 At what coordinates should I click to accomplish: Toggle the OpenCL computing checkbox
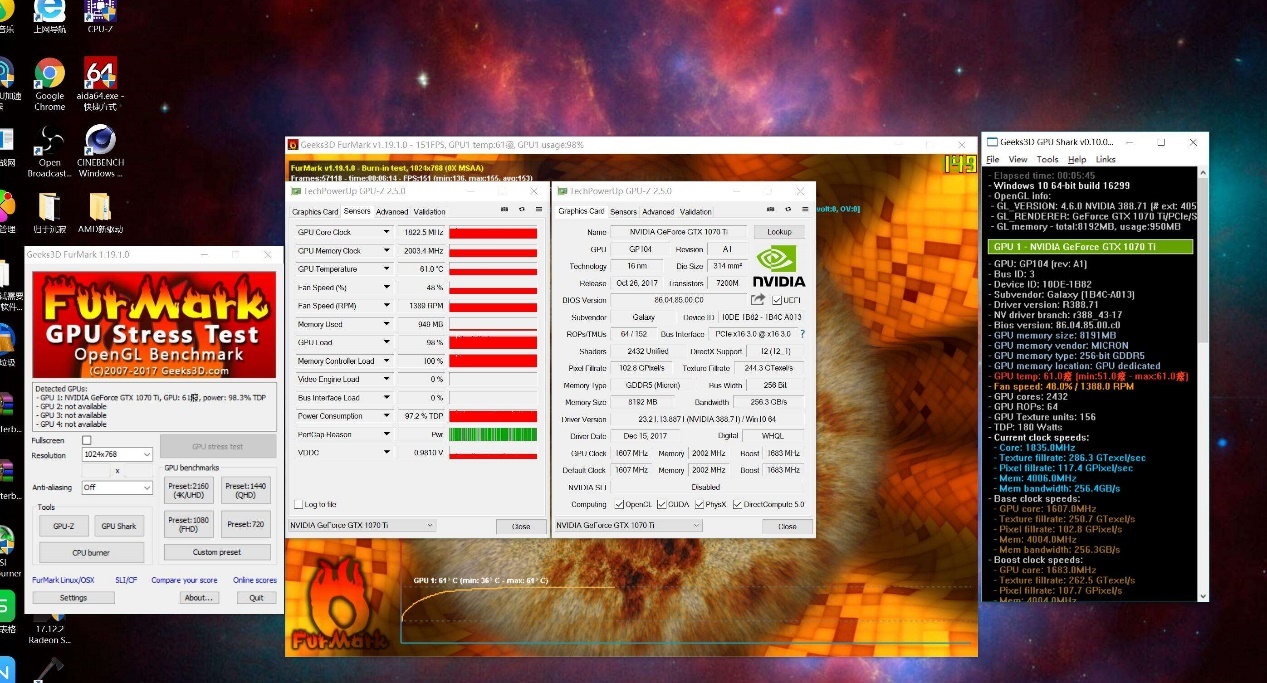(619, 505)
